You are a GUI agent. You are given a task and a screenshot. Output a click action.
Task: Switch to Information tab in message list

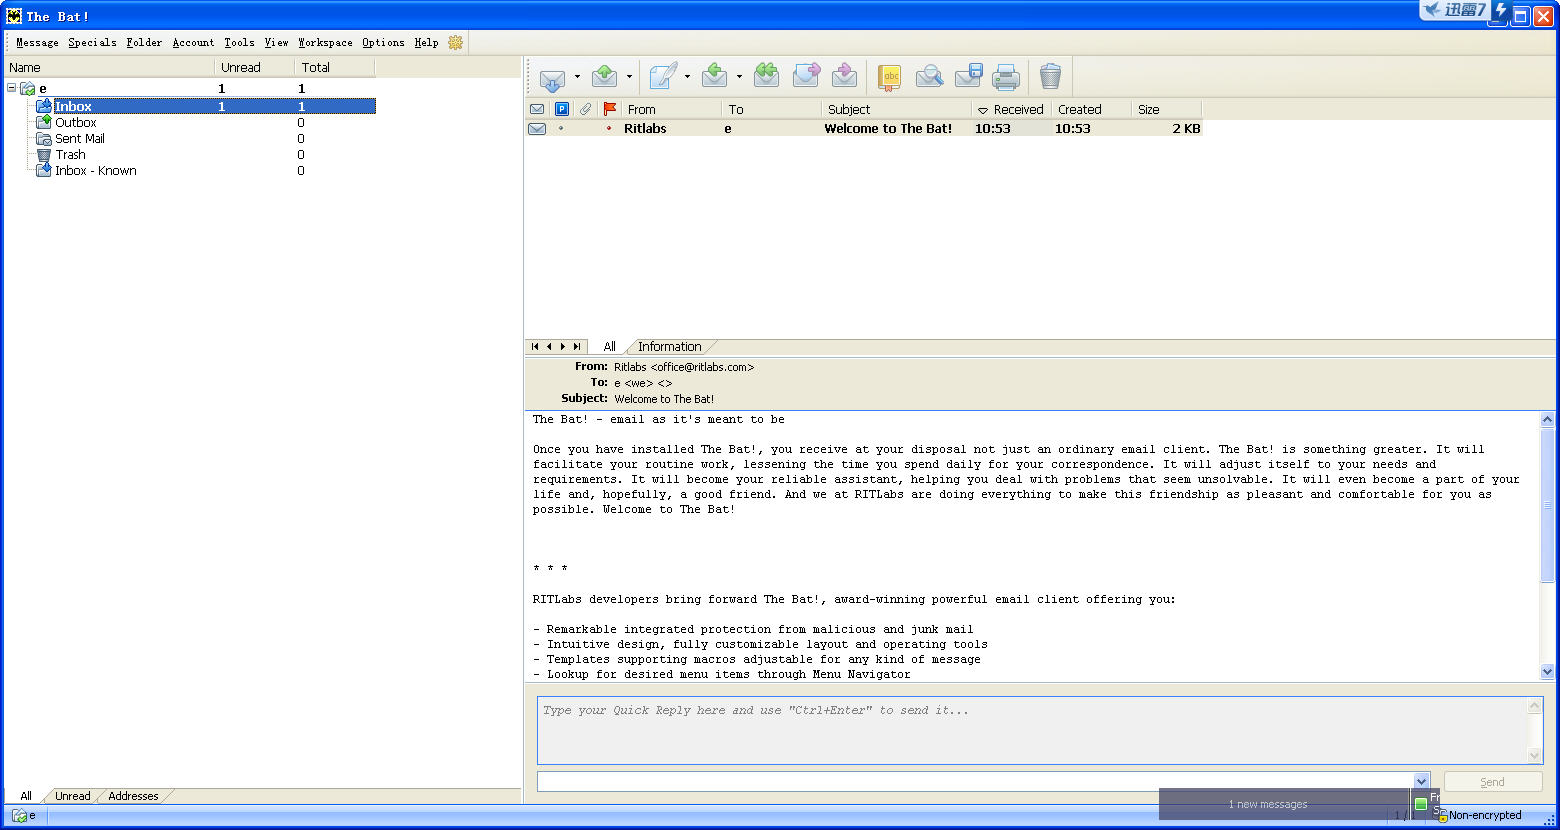[x=669, y=346]
